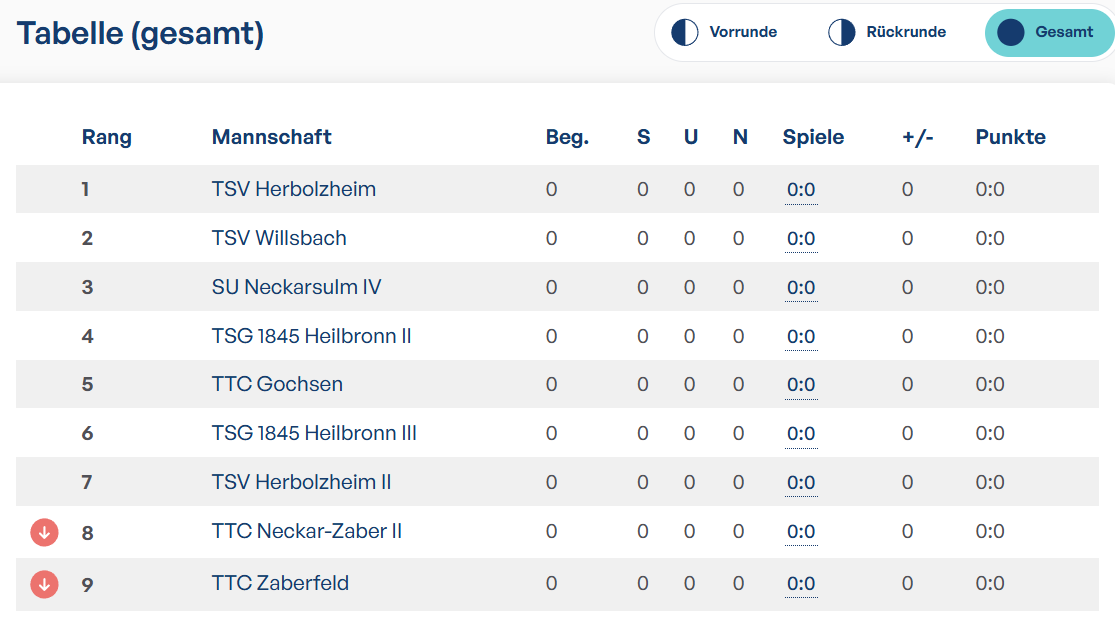
Task: Open TSV Herbolzheim II team link
Action: (x=302, y=482)
